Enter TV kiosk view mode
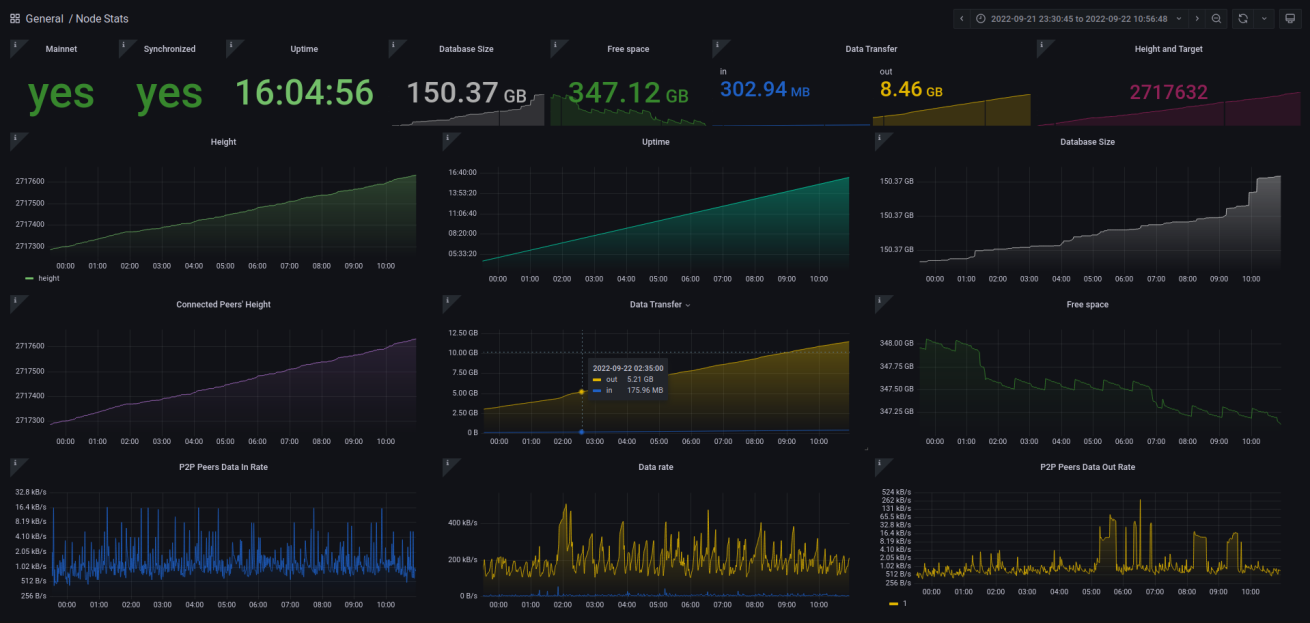This screenshot has width=1310, height=623. coord(1290,18)
